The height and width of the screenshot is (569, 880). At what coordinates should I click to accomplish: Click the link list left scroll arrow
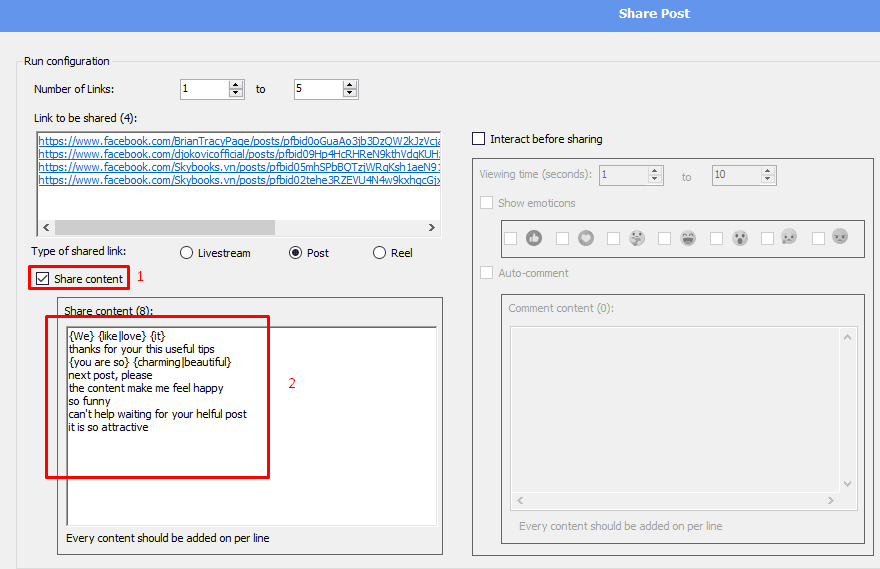[x=46, y=227]
